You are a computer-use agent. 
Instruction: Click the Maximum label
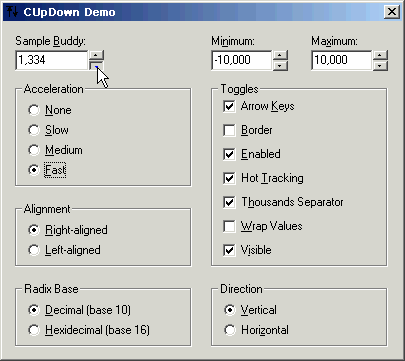coord(334,41)
